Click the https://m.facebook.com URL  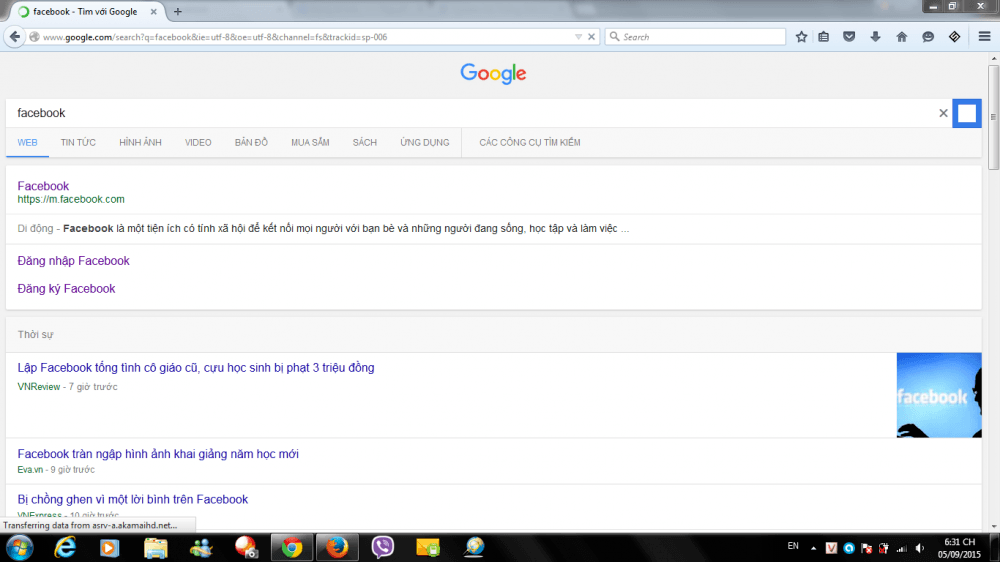pyautogui.click(x=71, y=199)
